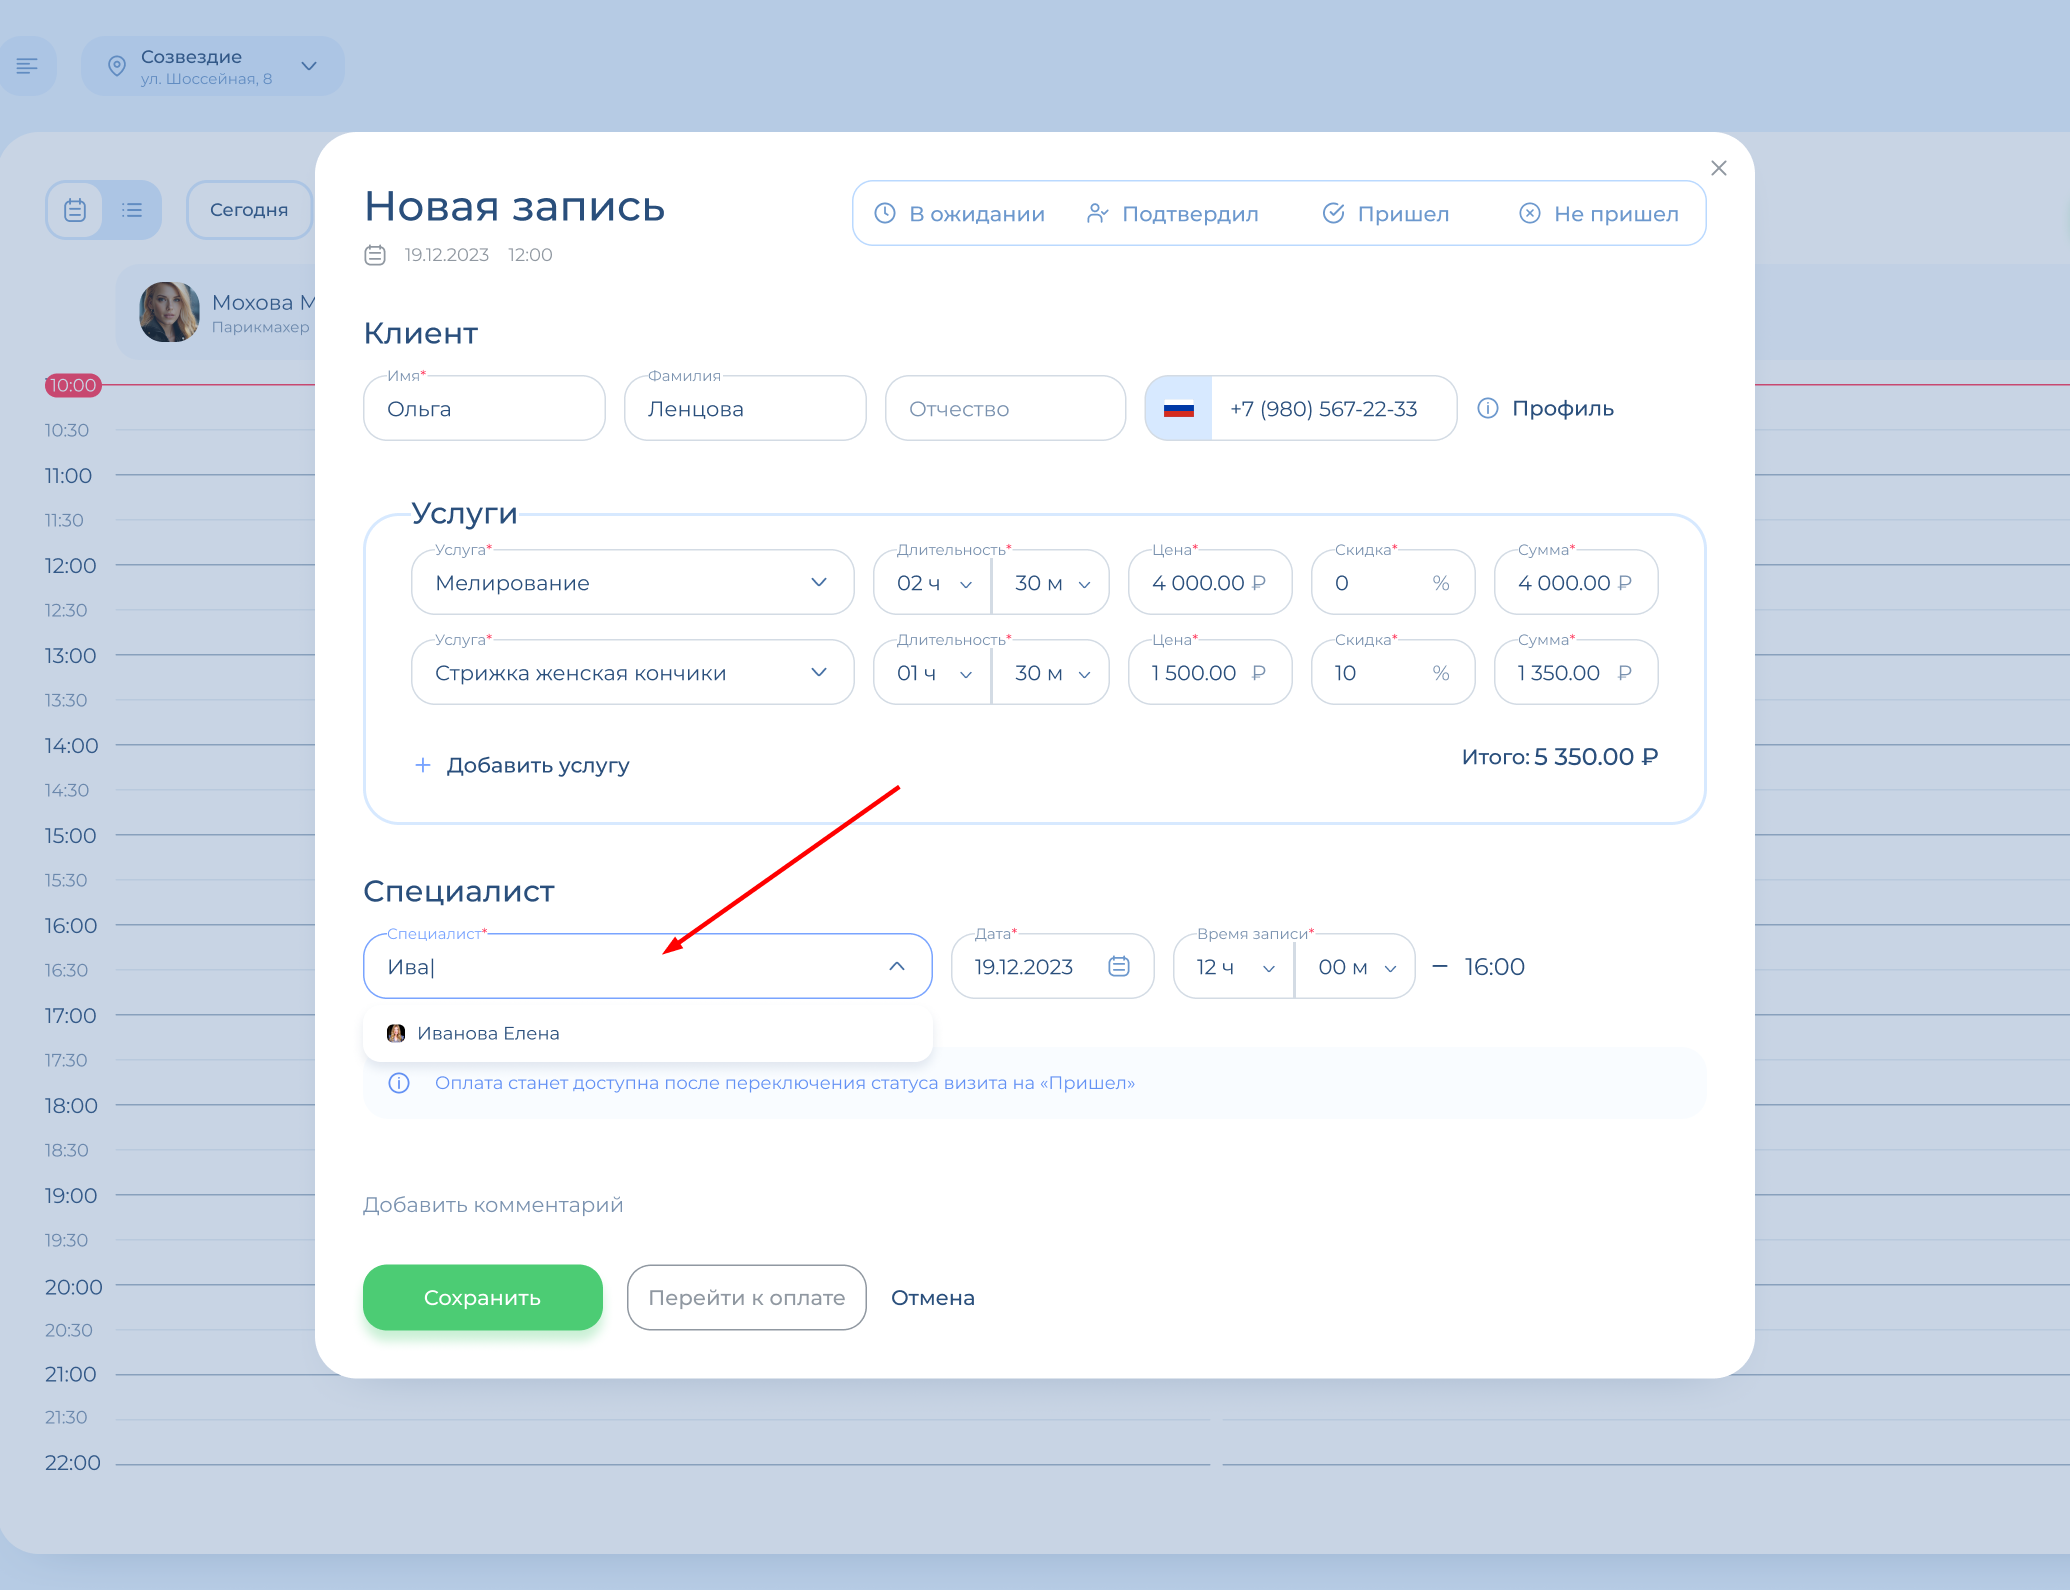Close the Новая запись dialog
Screen dimensions: 2070x1590
click(1719, 168)
